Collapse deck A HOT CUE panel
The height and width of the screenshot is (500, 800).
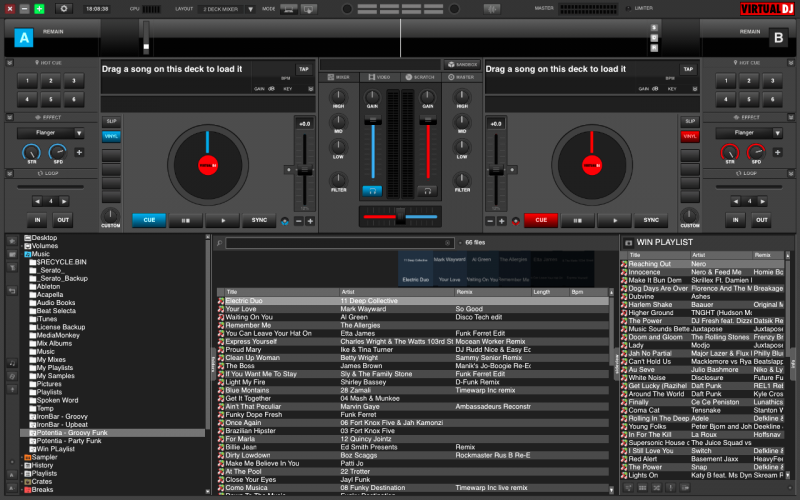pos(10,63)
